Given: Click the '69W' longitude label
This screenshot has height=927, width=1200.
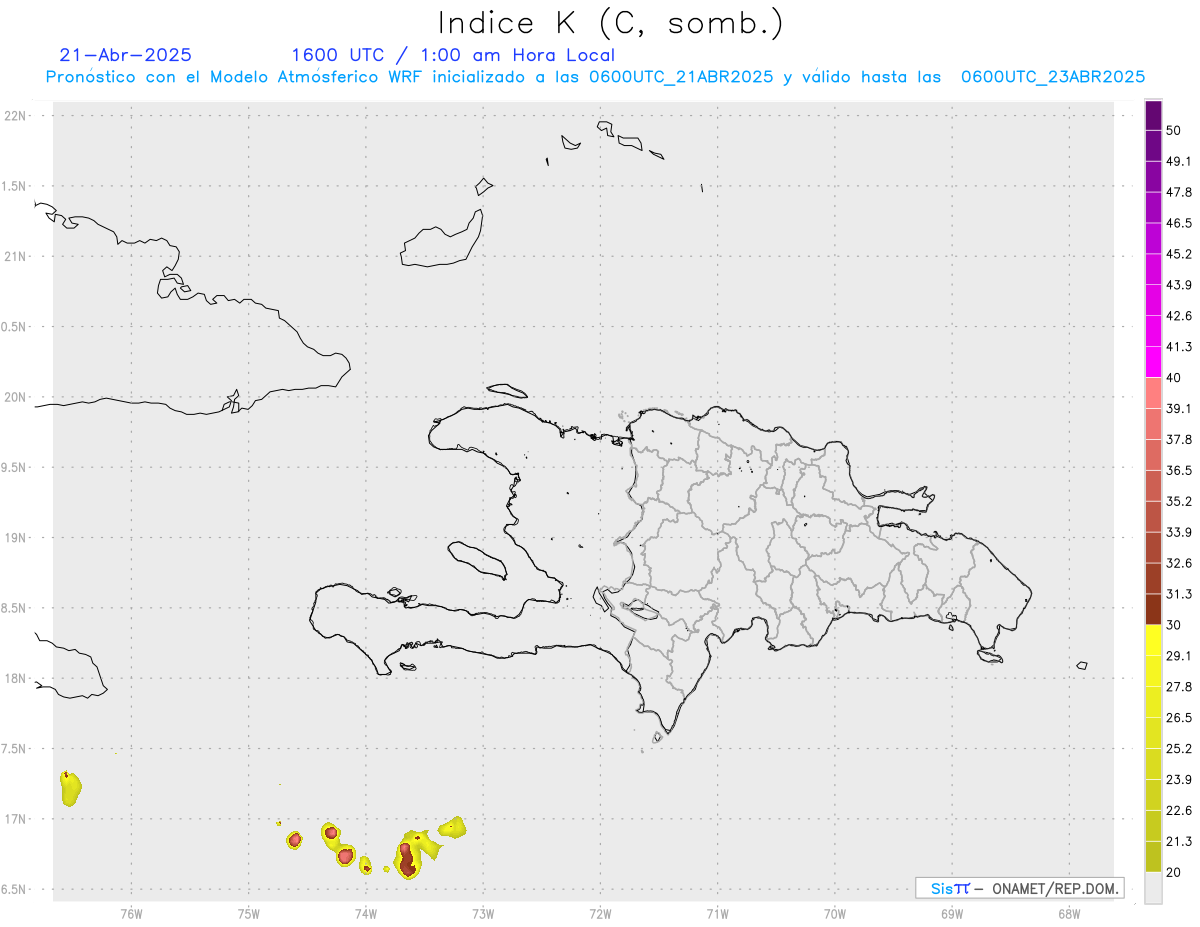Looking at the screenshot, I should tap(951, 913).
